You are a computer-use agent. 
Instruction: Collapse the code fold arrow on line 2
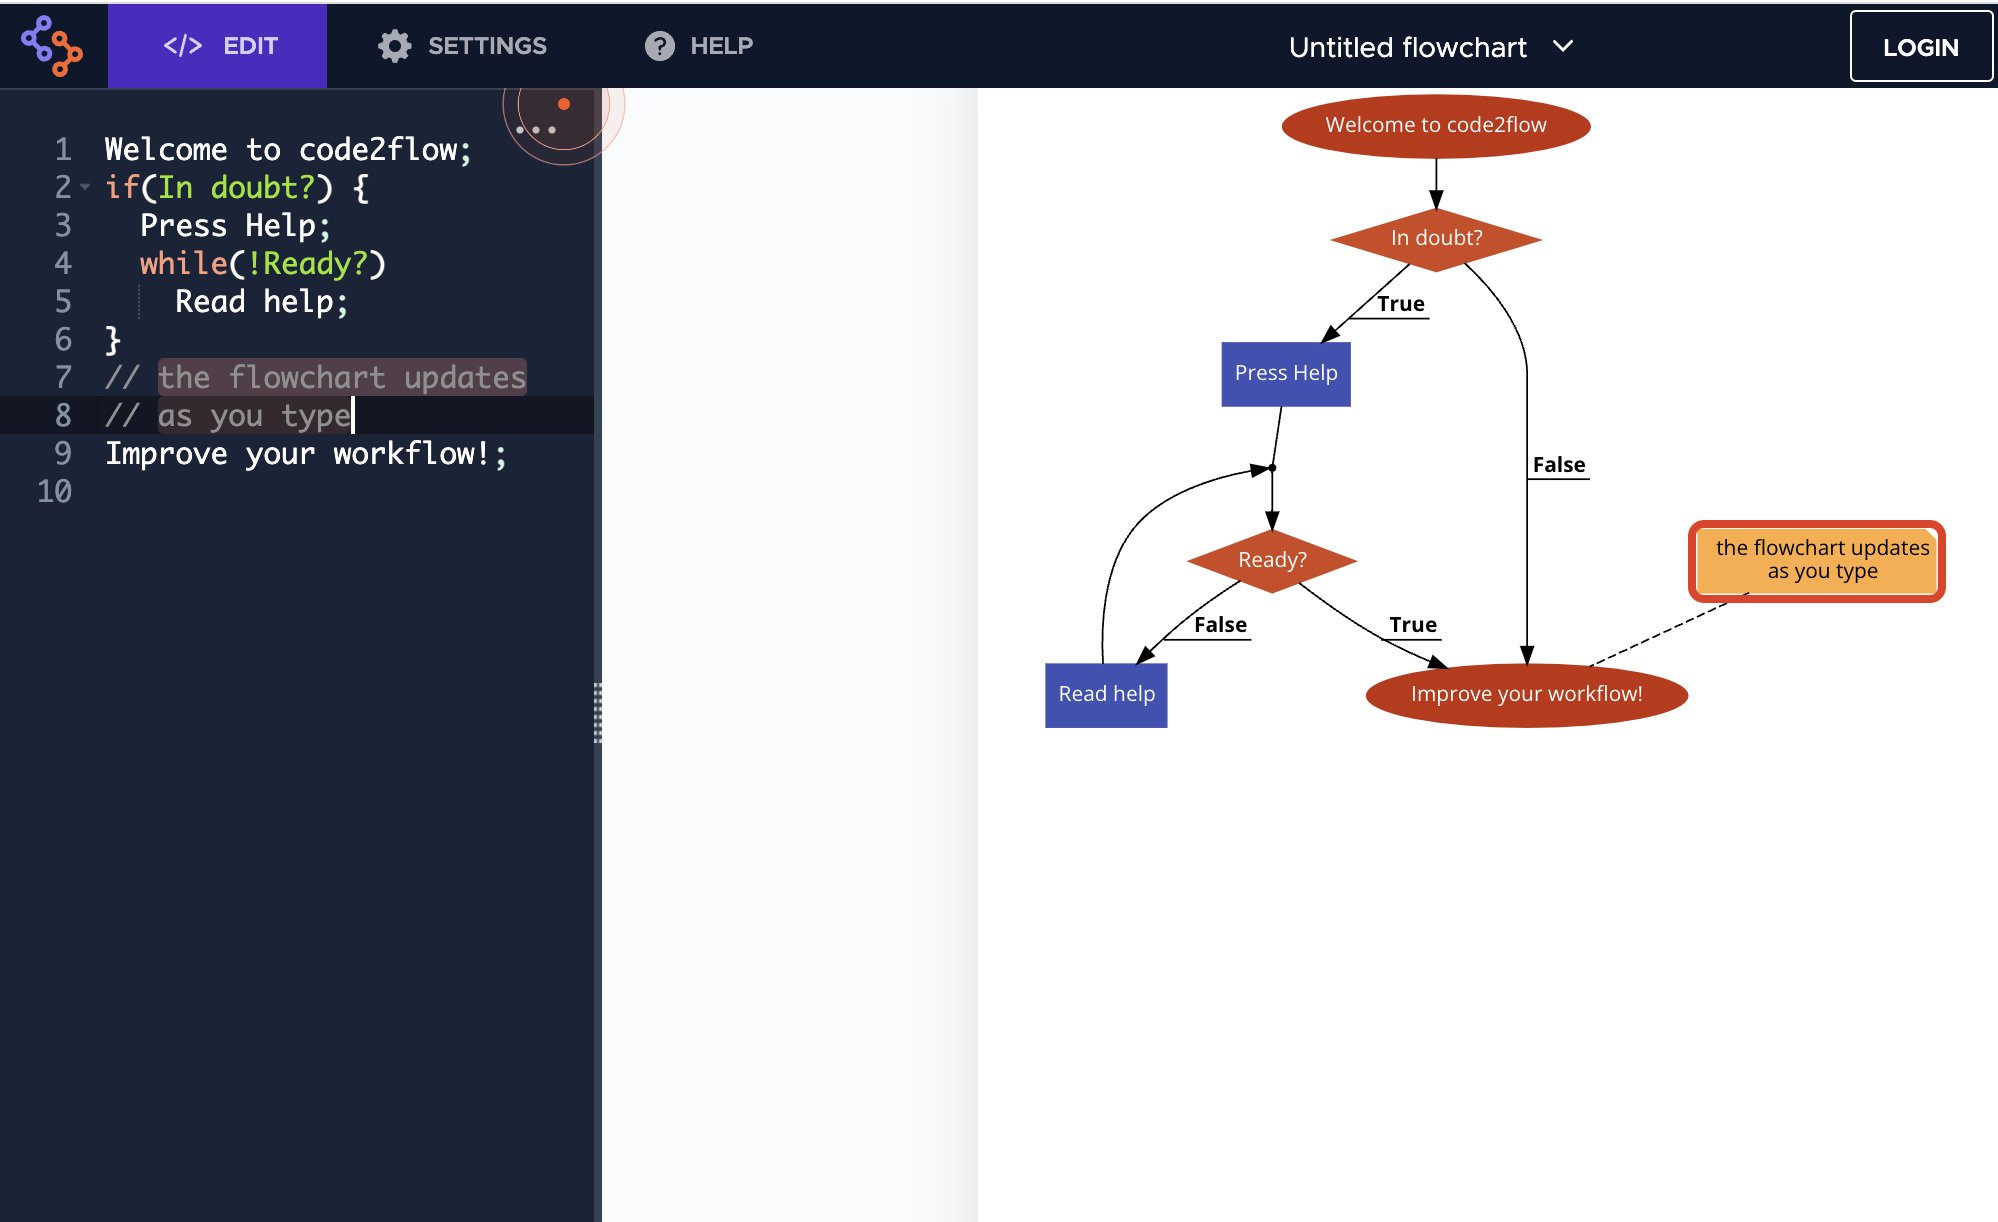coord(85,187)
